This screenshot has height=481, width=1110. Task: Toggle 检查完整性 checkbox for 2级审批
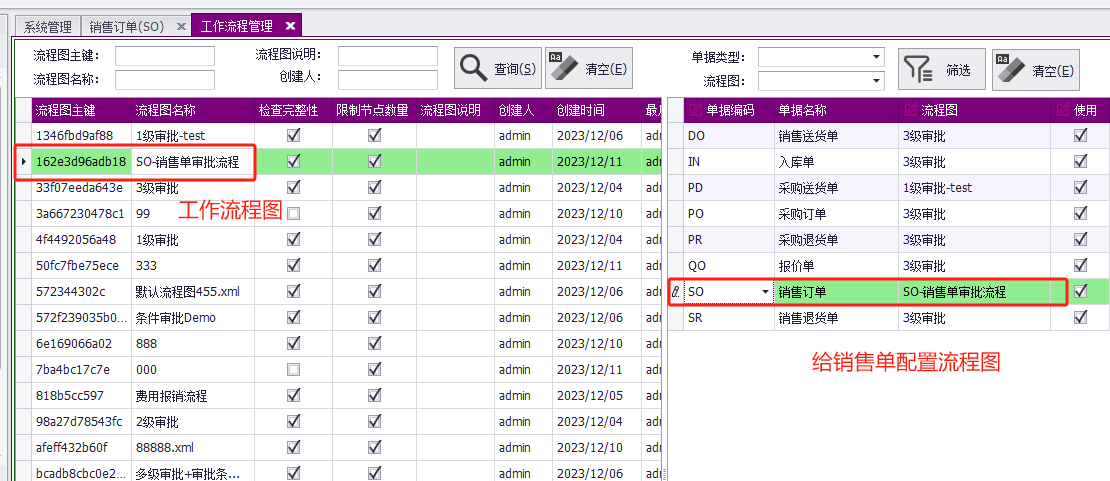tap(293, 421)
